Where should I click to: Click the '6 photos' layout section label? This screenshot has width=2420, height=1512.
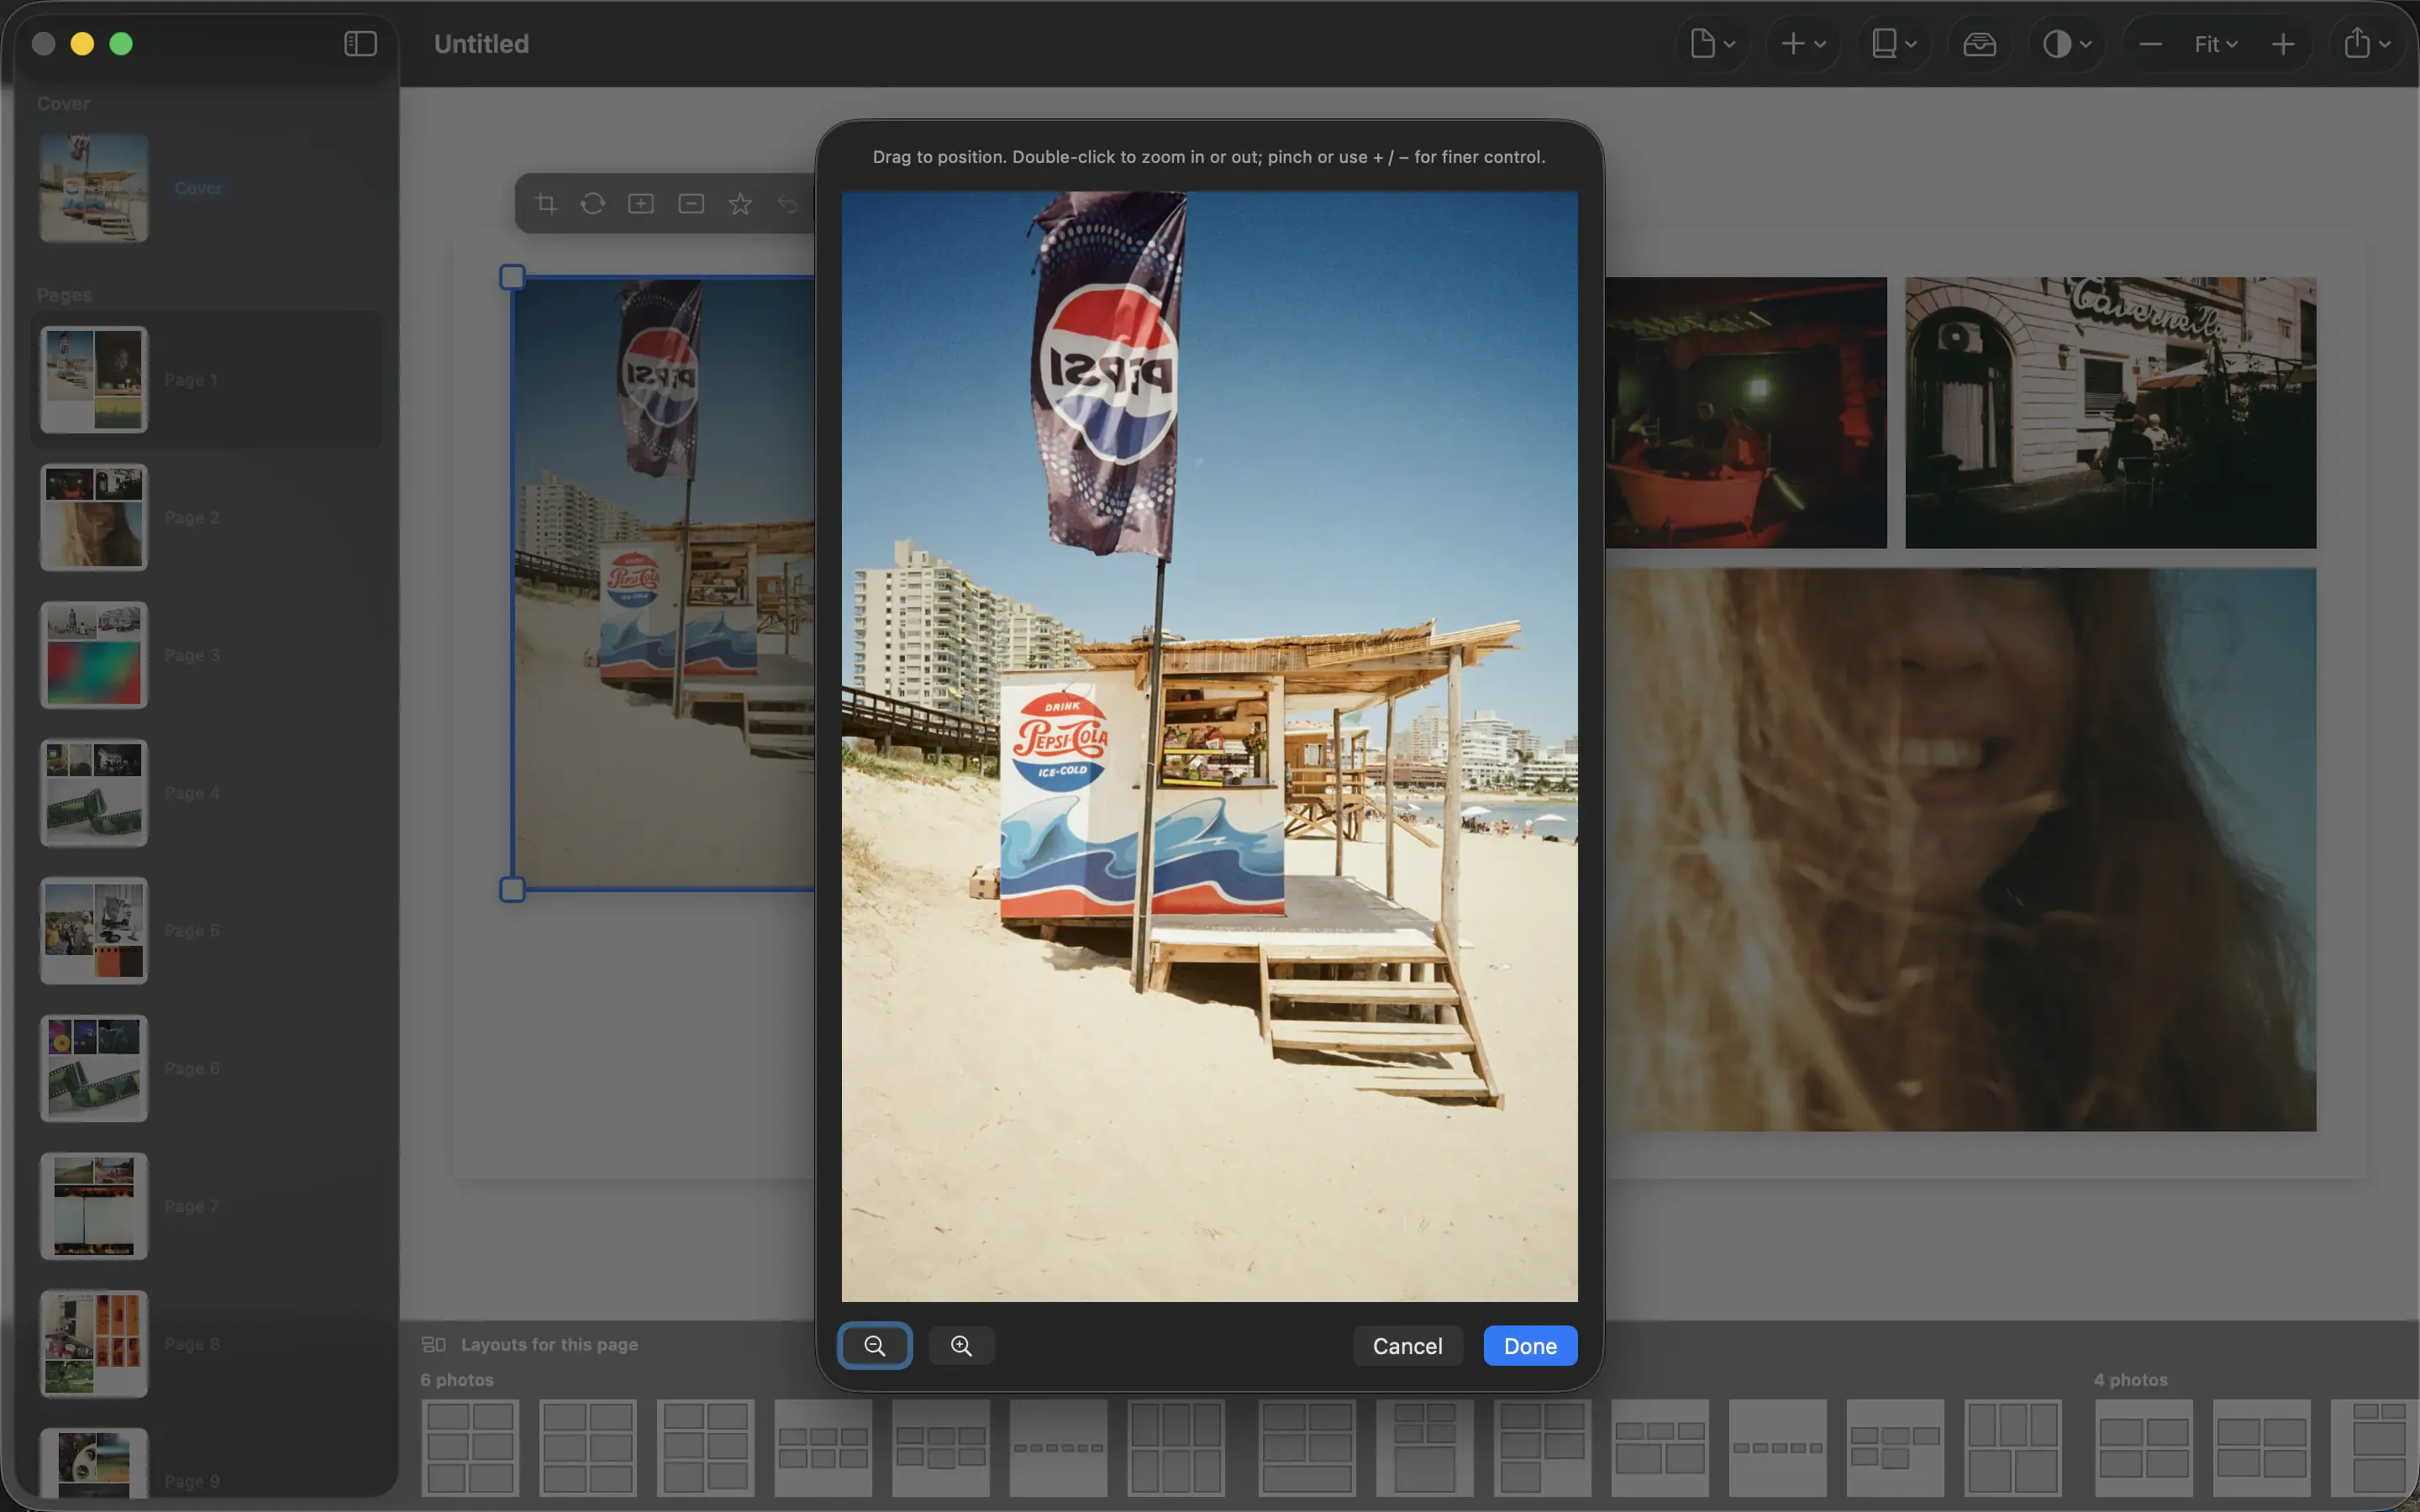pos(457,1380)
